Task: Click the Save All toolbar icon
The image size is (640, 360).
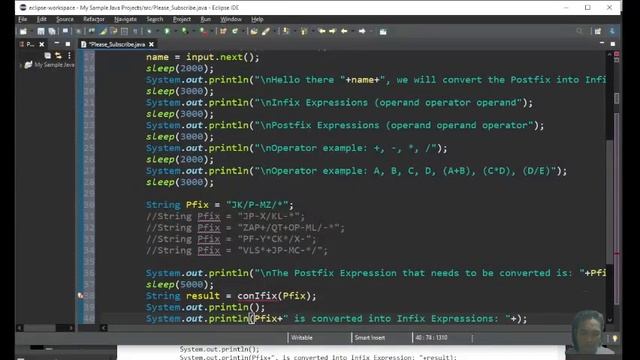Action: click(52, 31)
